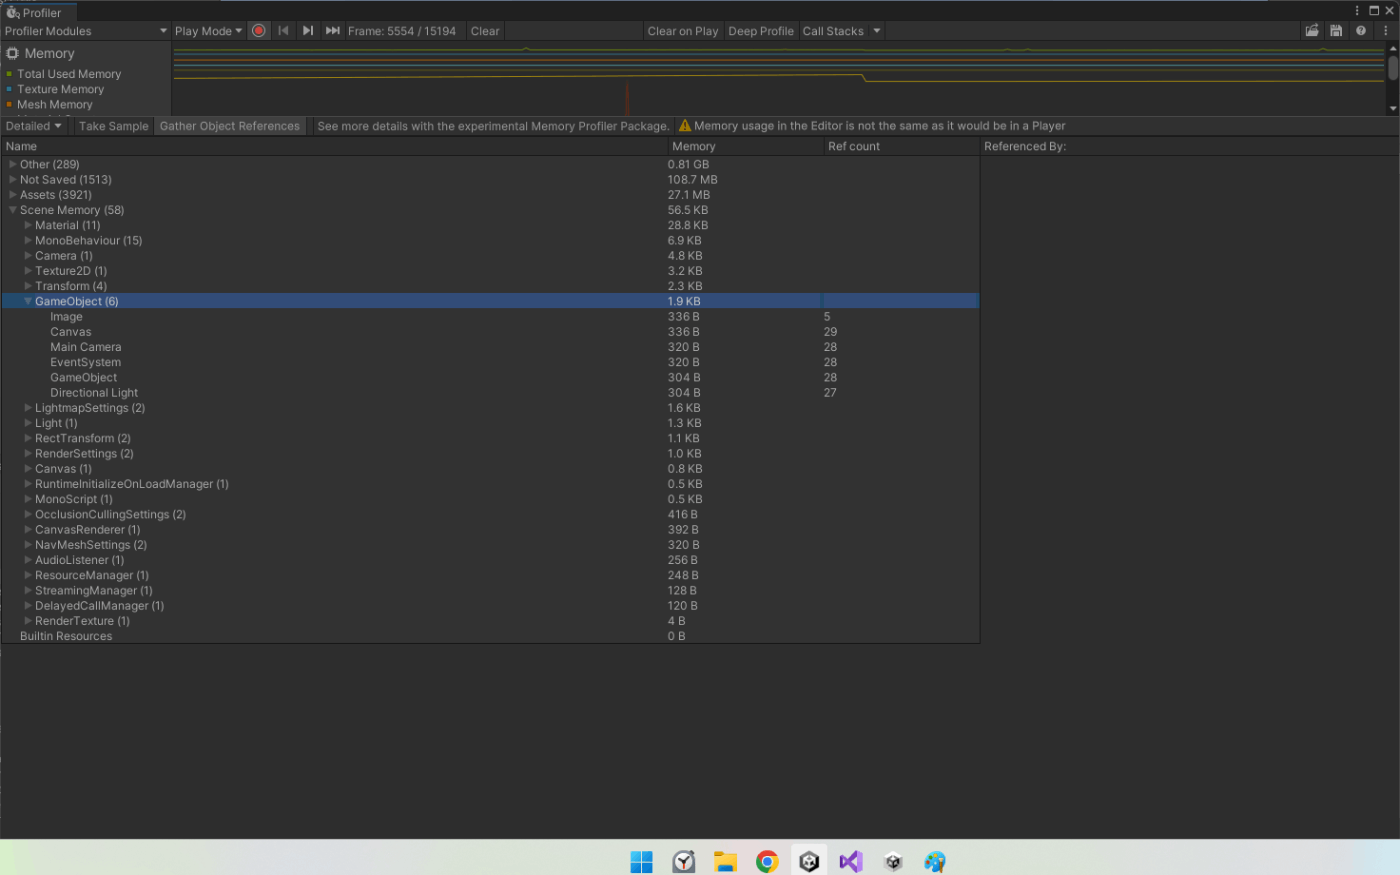The height and width of the screenshot is (875, 1400).
Task: Sort by Ref count column header
Action: pos(901,146)
